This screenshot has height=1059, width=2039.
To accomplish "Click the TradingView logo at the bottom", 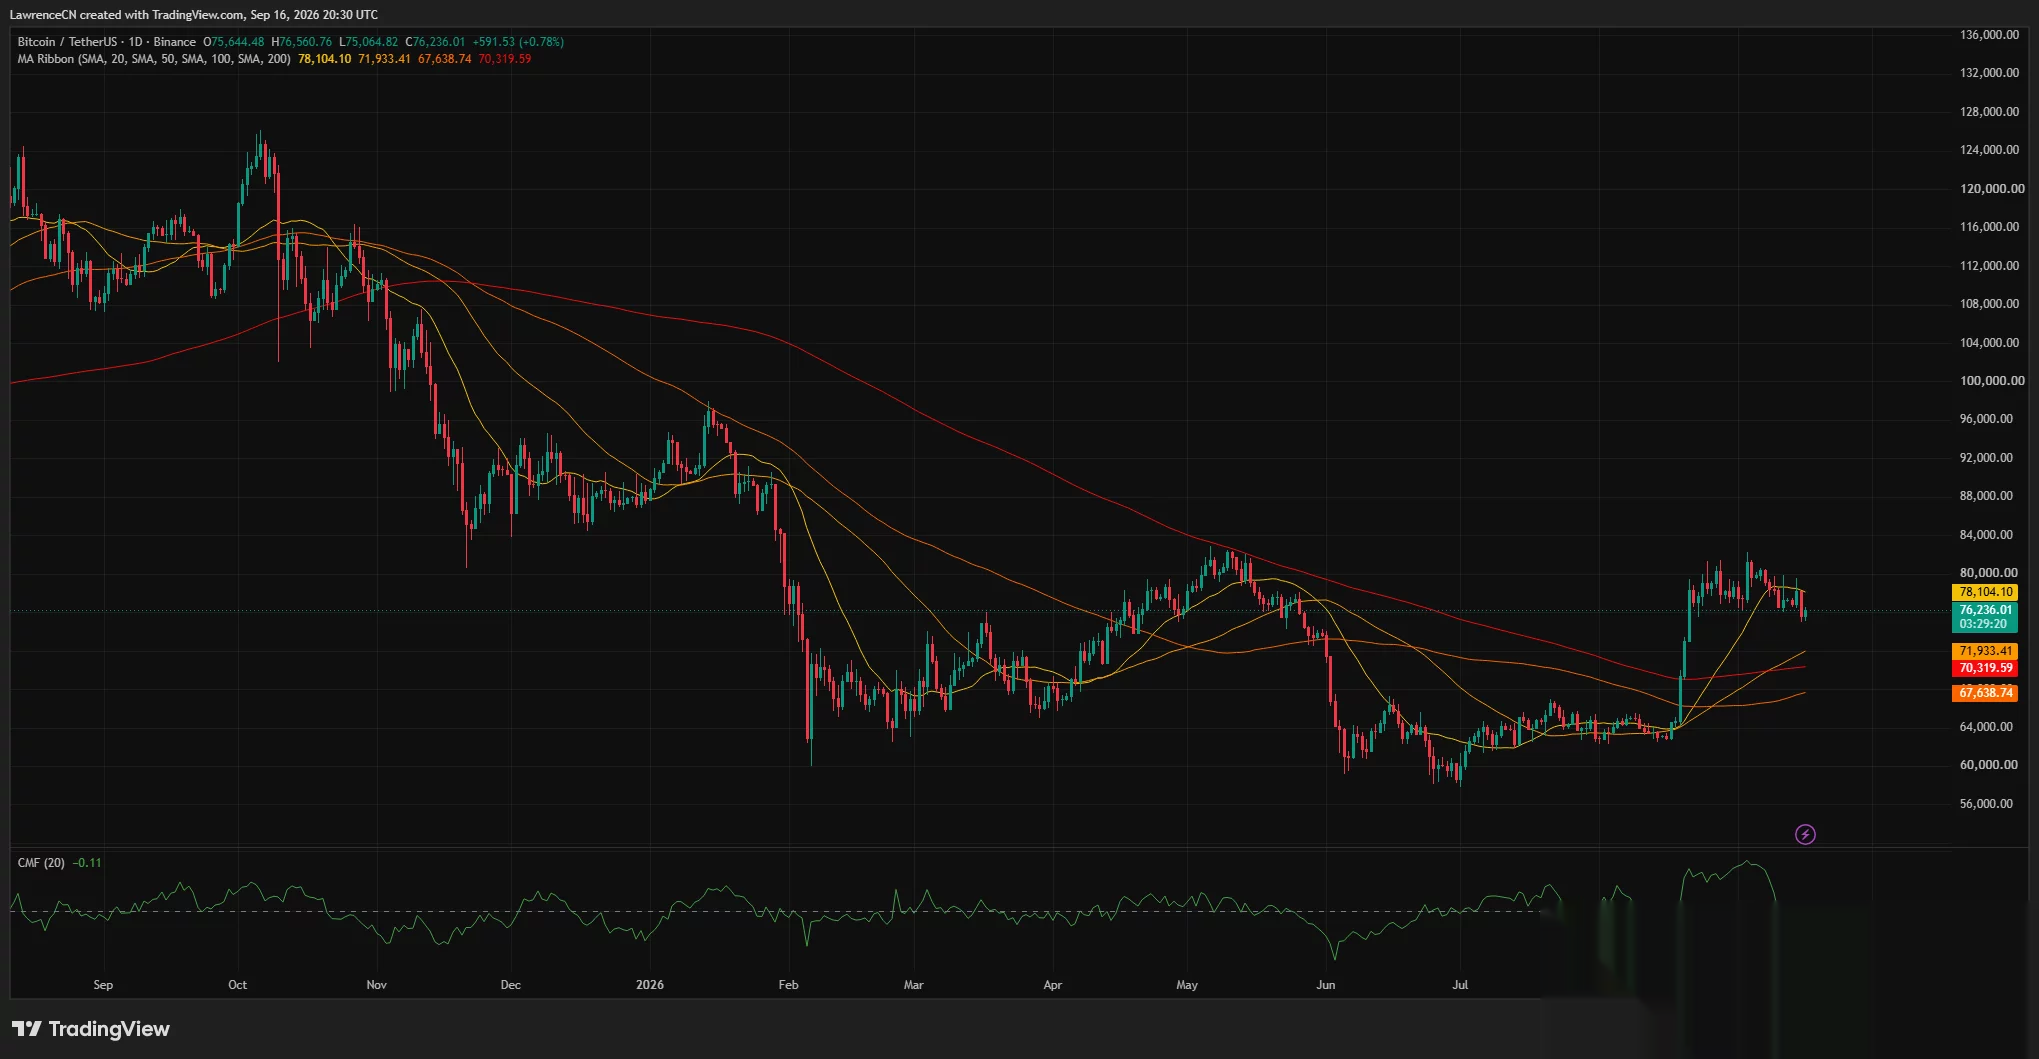I will pos(91,1029).
